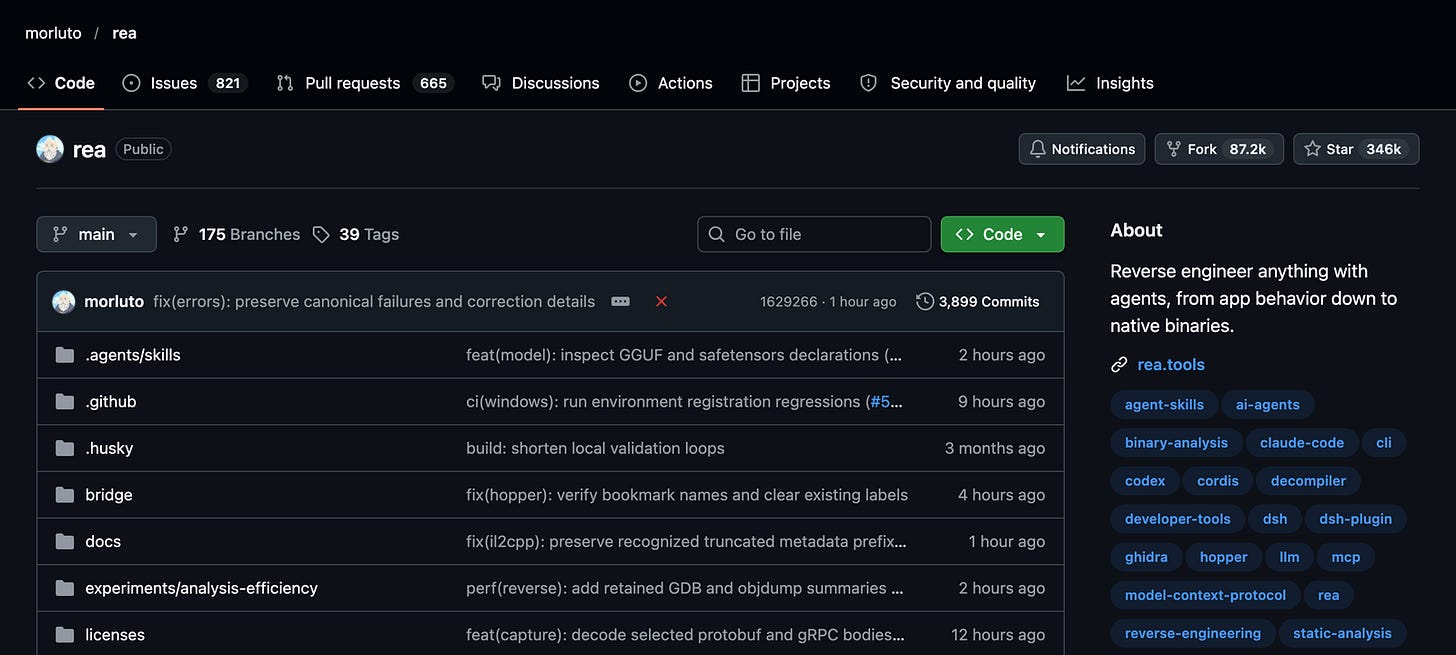Click the morluto avatar in commit row
The height and width of the screenshot is (655, 1456).
tap(64, 301)
